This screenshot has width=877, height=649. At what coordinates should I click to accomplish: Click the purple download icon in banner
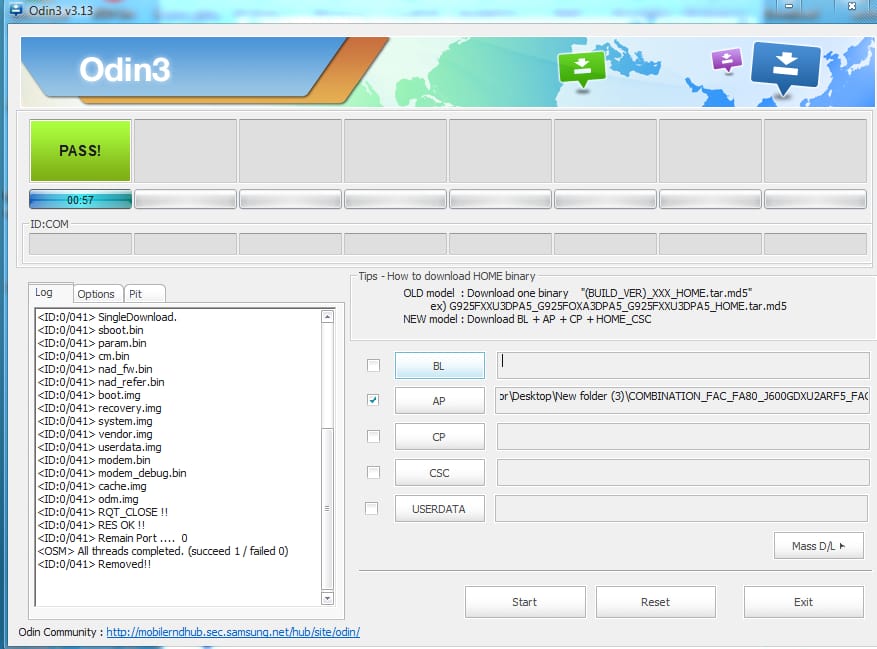(x=727, y=60)
